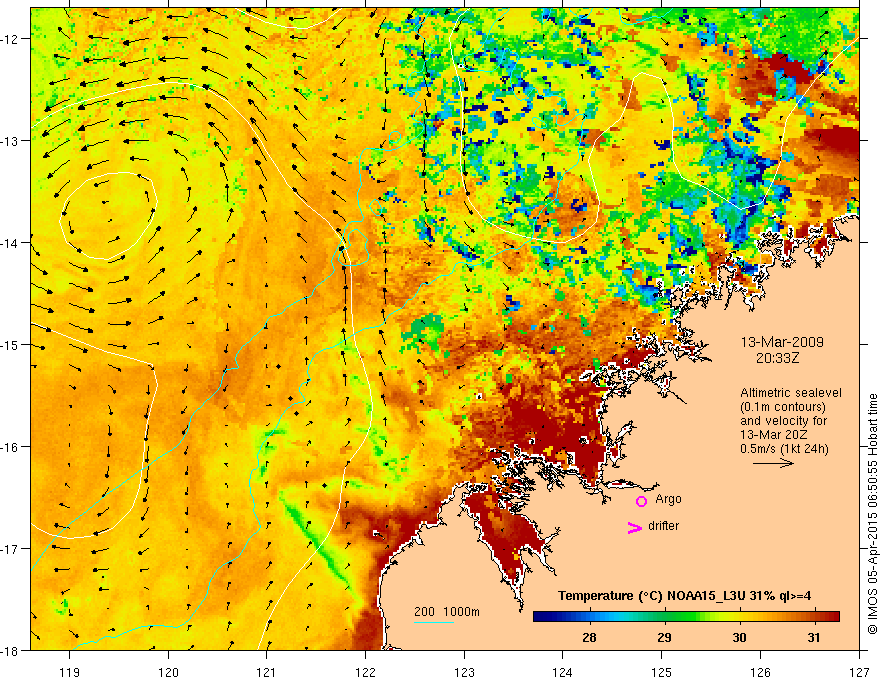Screen dimensions: 880x680
Task: Click the '0.5m/s (1kt 24h)' caption text
Action: (x=784, y=449)
